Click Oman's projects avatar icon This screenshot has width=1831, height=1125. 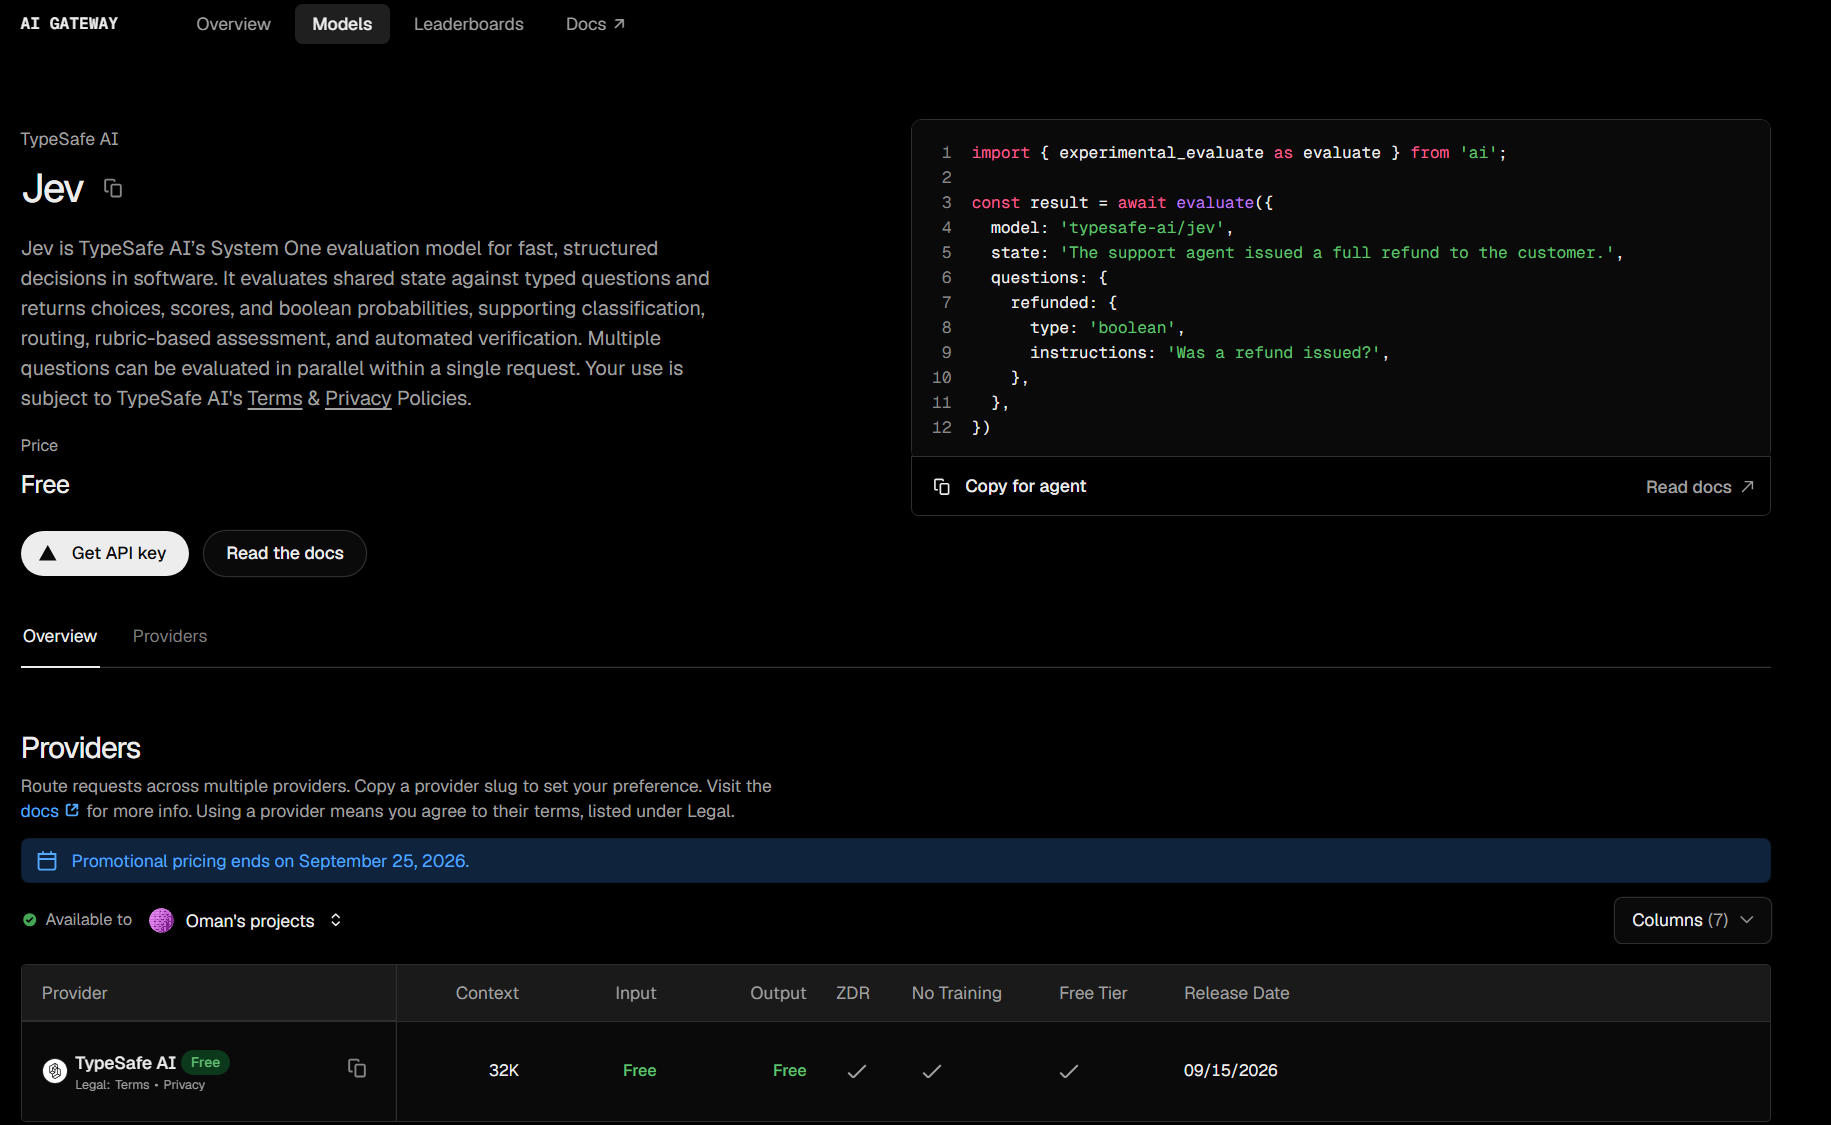tap(161, 920)
